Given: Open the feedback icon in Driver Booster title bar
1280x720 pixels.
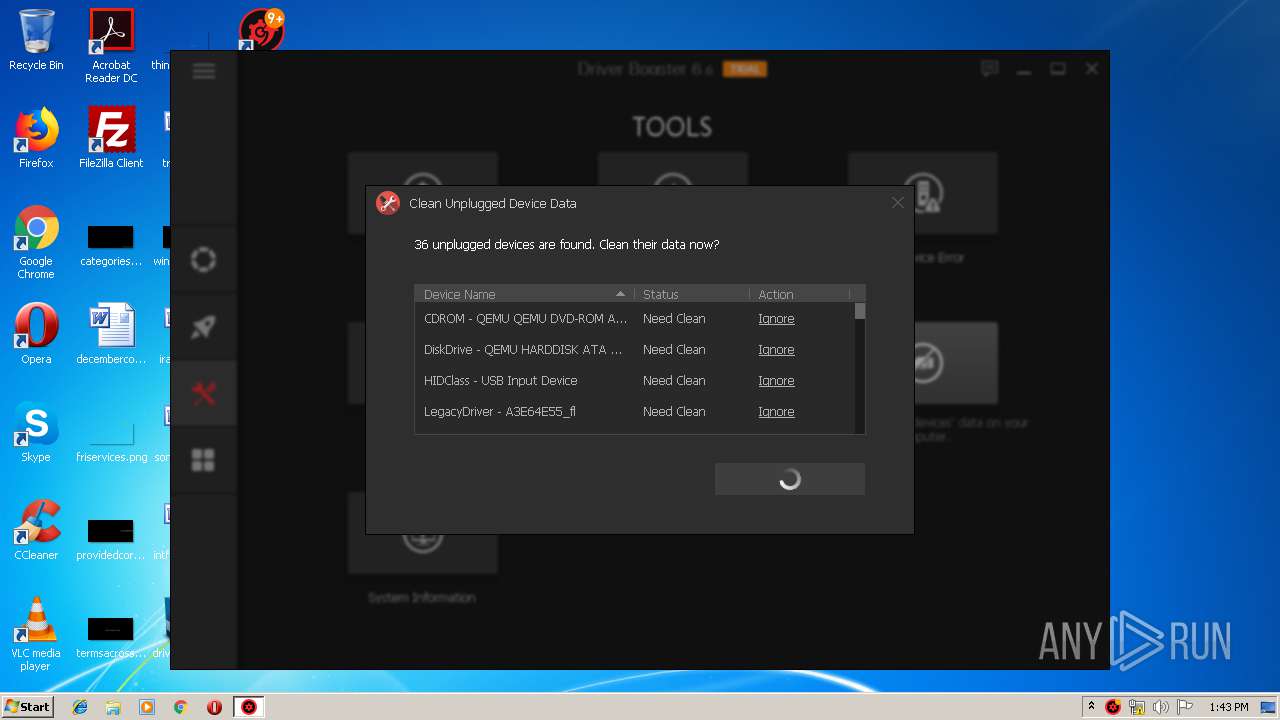Looking at the screenshot, I should tap(990, 69).
